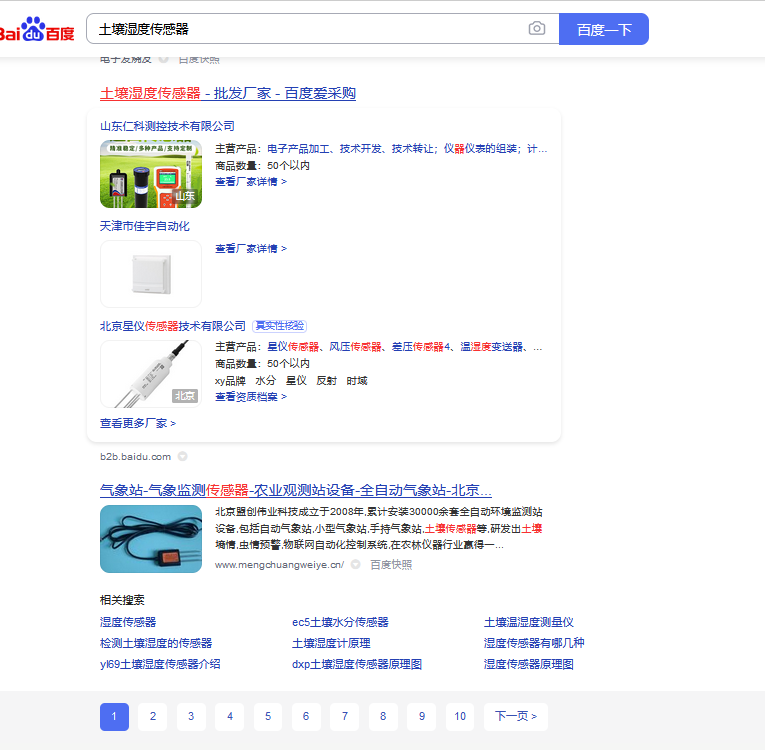Search related term 土壤温湿度测量仪
Image resolution: width=765 pixels, height=750 pixels.
point(528,622)
